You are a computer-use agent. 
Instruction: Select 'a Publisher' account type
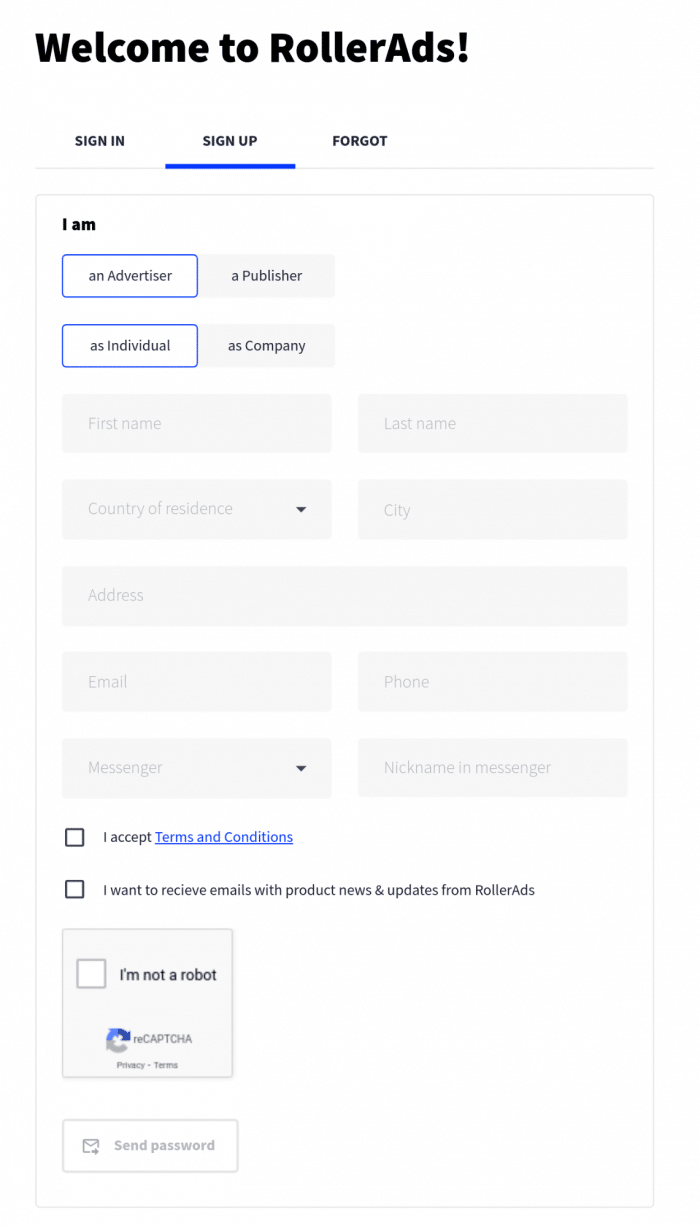point(266,275)
